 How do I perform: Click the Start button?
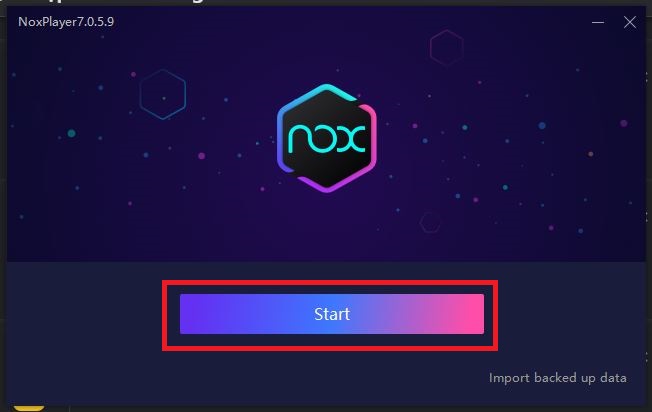click(332, 314)
